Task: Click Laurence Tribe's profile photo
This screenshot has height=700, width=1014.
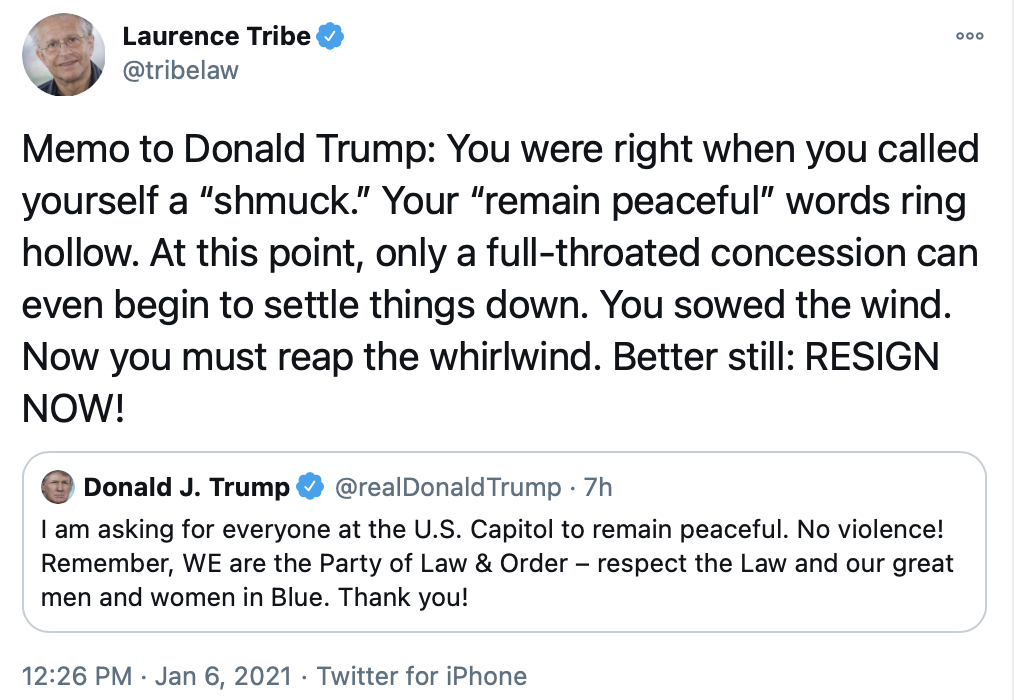Action: 64,54
